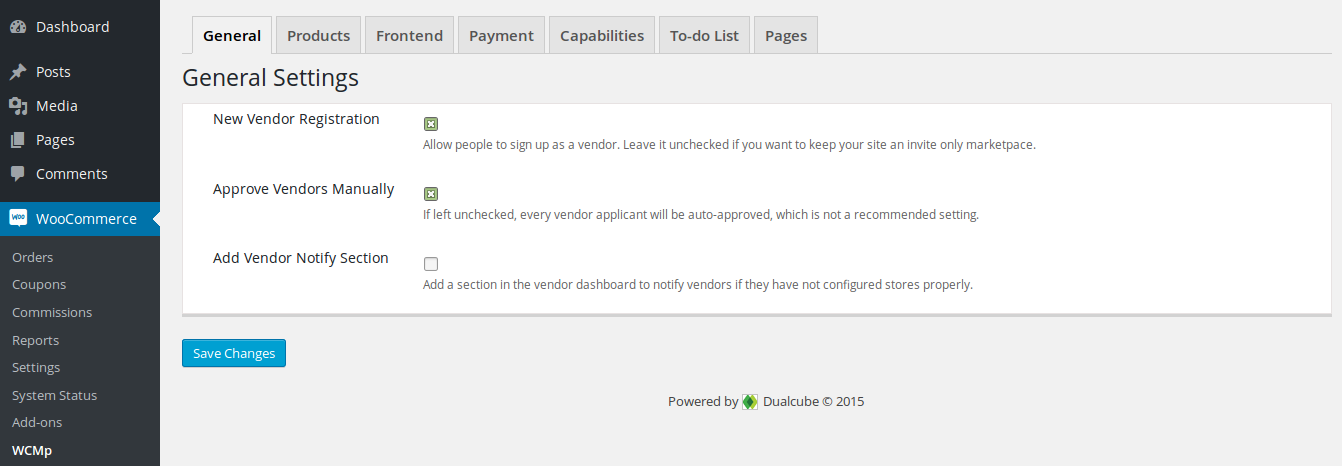Click the Dashboard gauge icon

coord(18,27)
